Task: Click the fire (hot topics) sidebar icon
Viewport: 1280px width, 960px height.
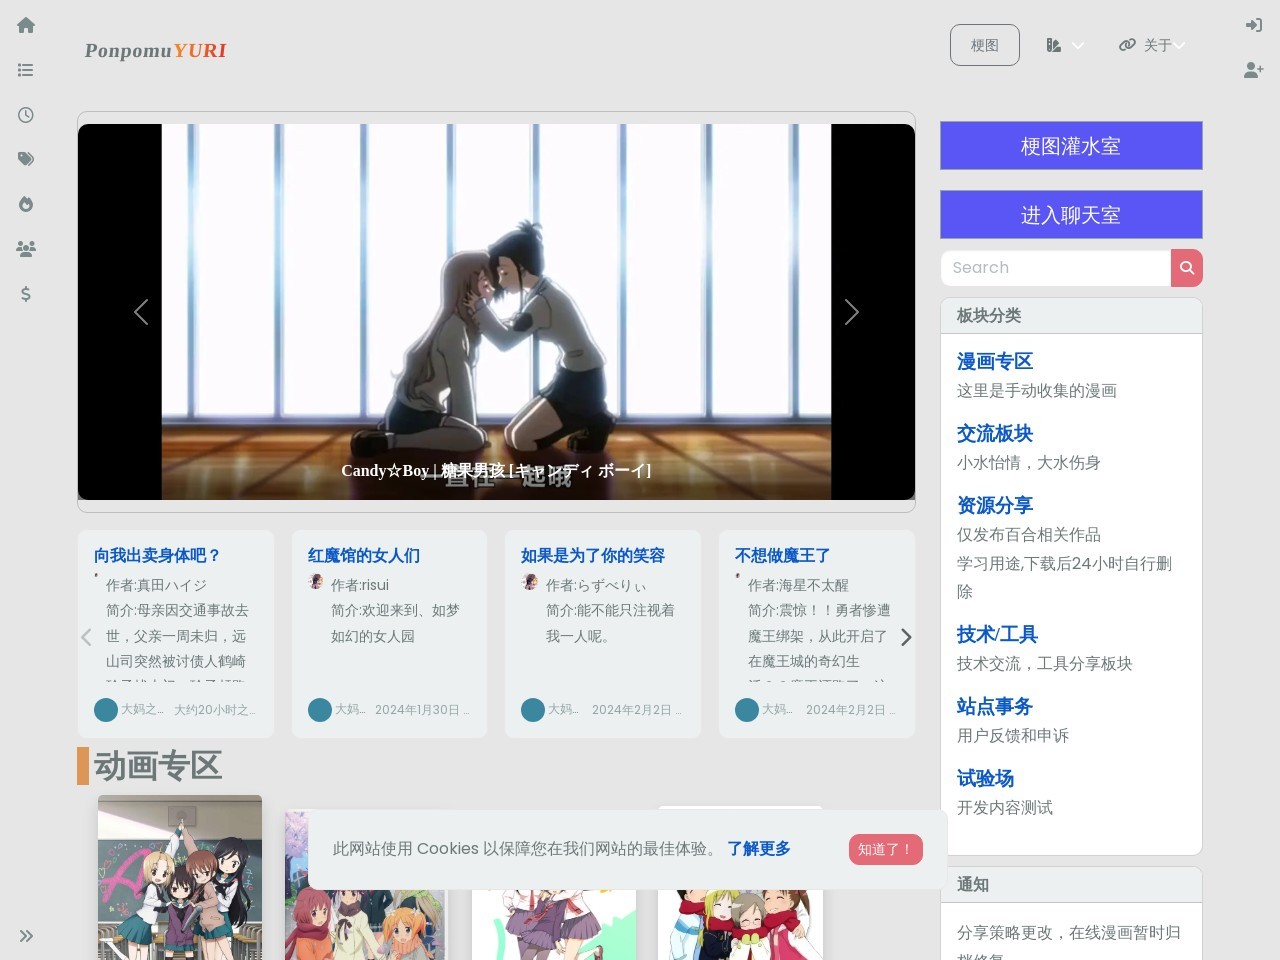Action: [25, 204]
